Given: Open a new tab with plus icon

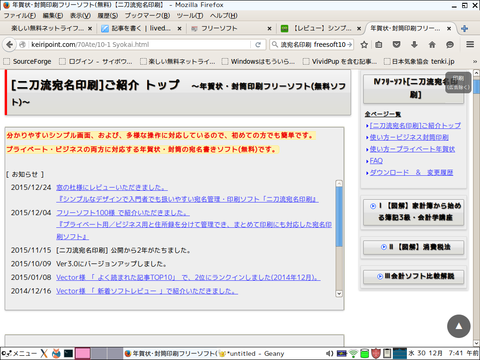Looking at the screenshot, I should pyautogui.click(x=464, y=29).
